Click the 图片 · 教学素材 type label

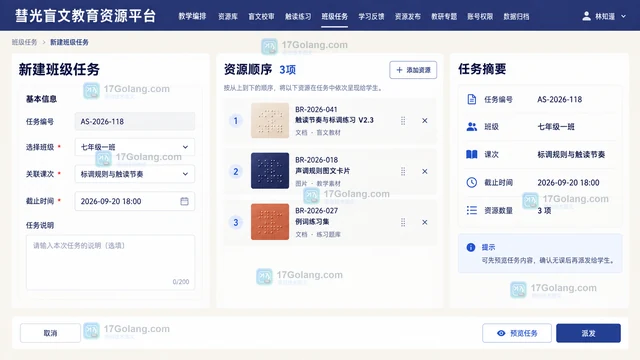coord(318,183)
